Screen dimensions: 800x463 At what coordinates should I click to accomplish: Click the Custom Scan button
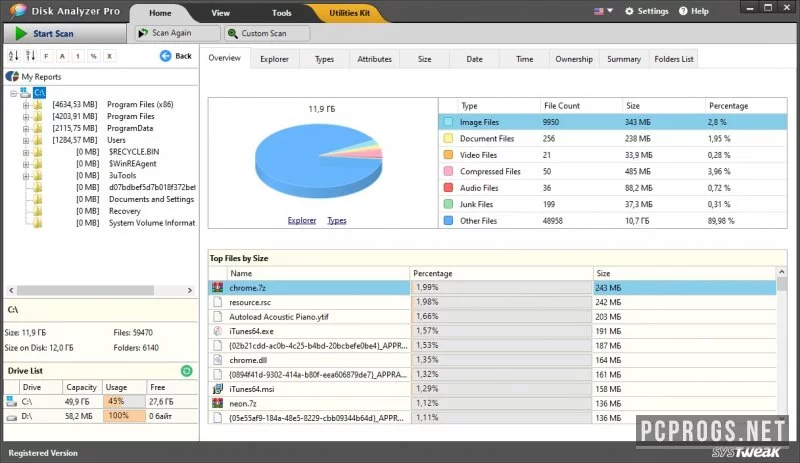(x=267, y=33)
